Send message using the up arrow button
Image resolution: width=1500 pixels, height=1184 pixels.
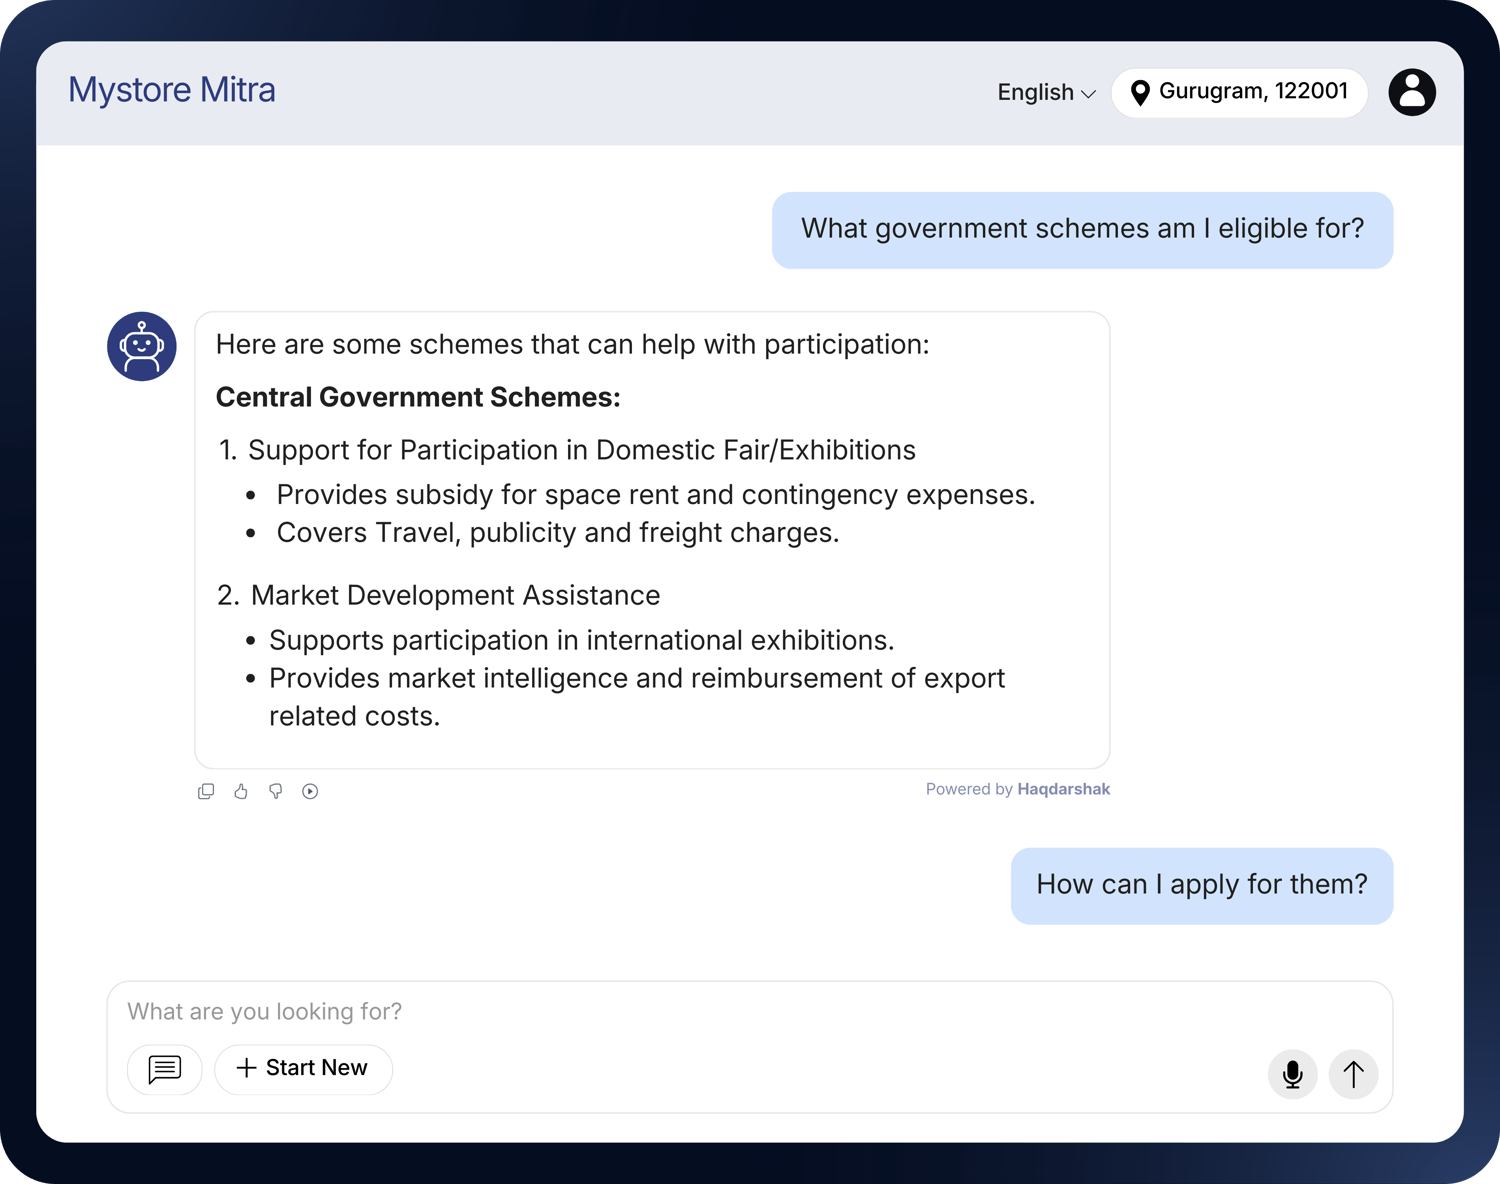coord(1353,1074)
